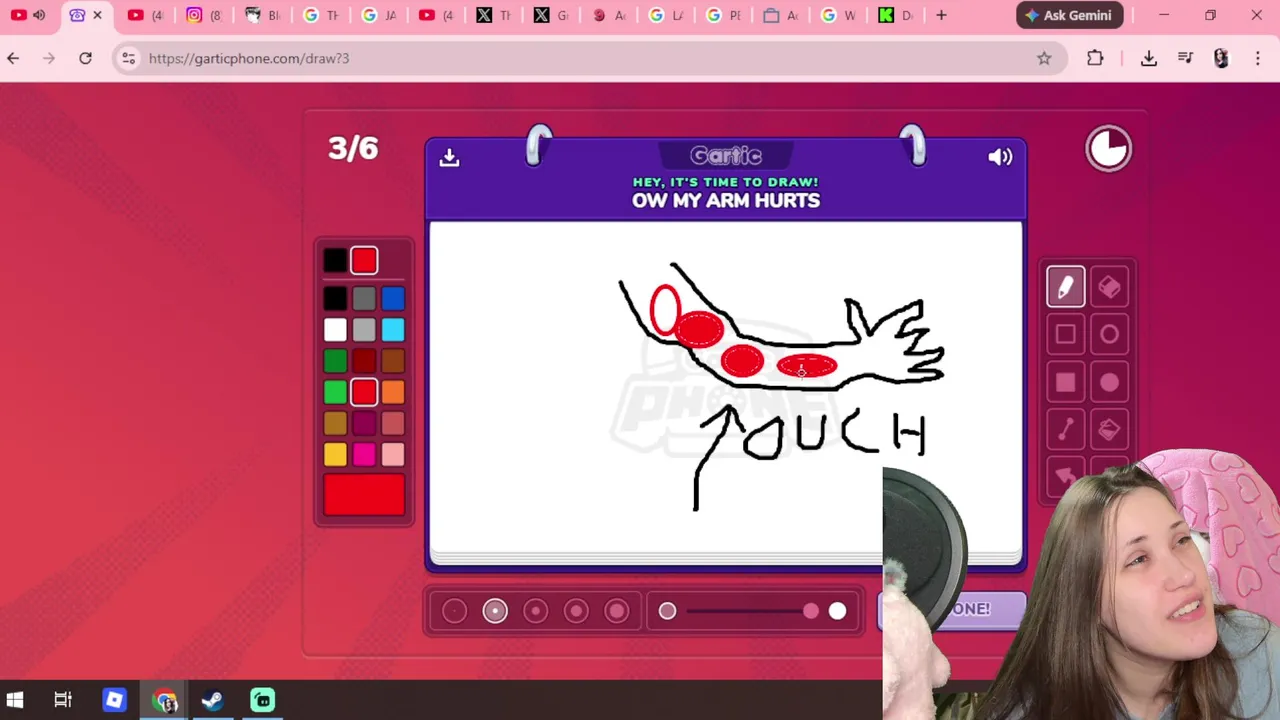This screenshot has width=1280, height=720.
Task: View site information icon beside the URL
Action: [x=128, y=58]
